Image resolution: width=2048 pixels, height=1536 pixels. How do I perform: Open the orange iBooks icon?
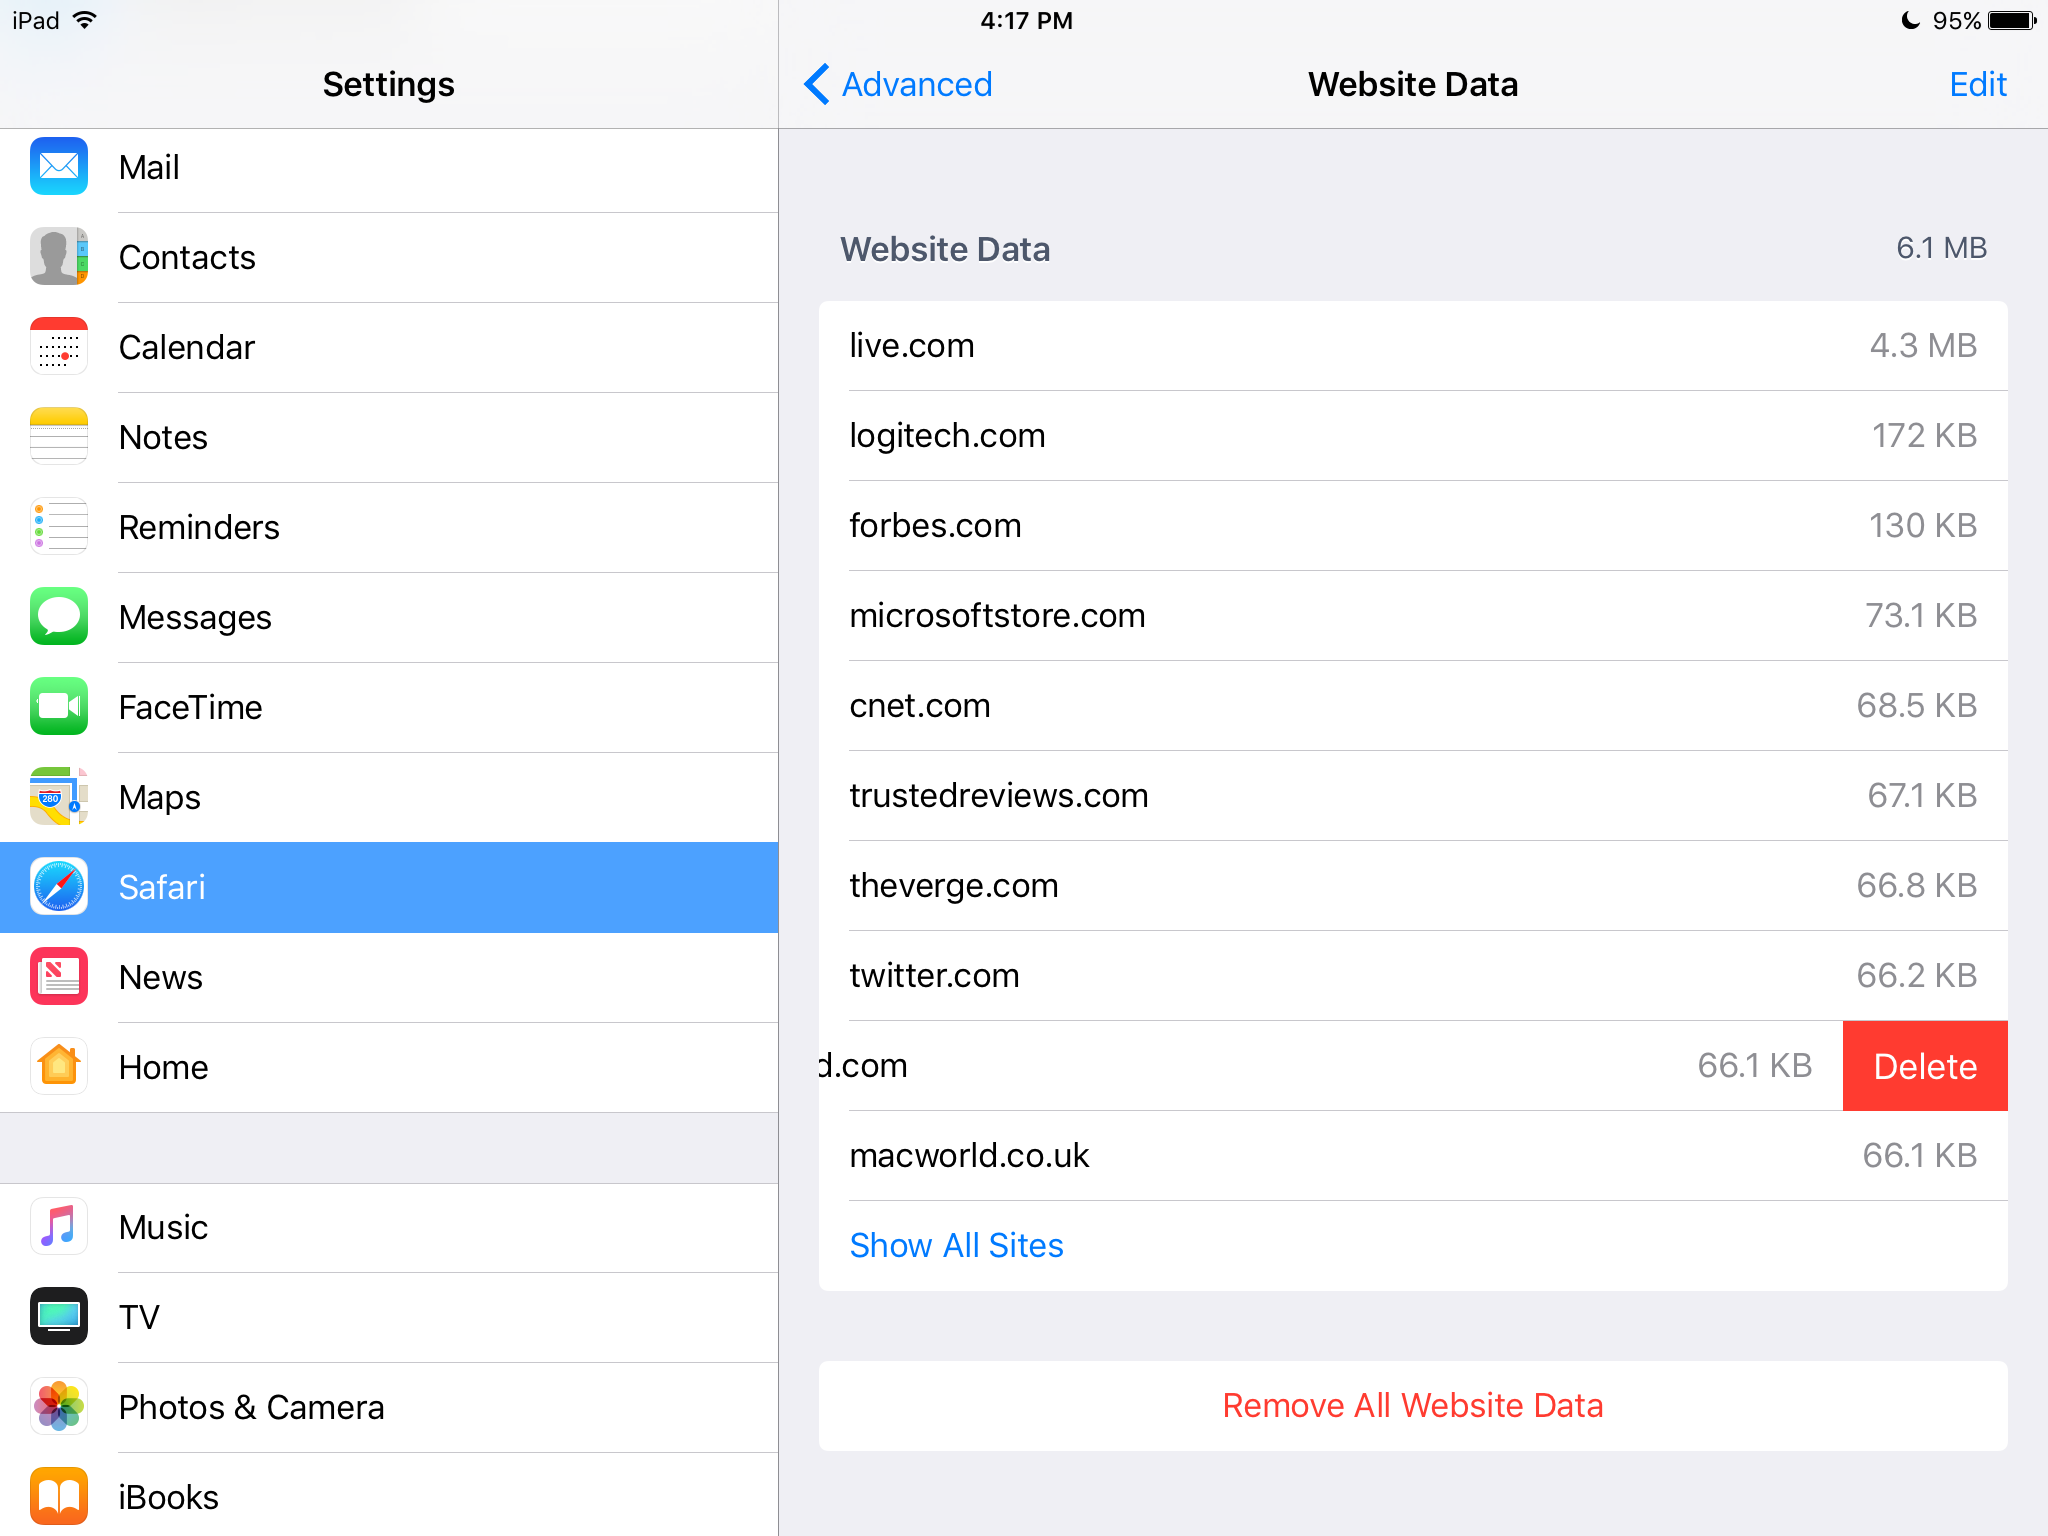(59, 1496)
